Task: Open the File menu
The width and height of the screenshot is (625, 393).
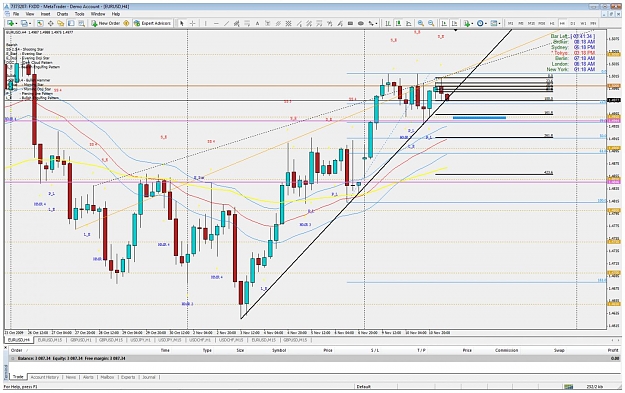Action: (16, 14)
